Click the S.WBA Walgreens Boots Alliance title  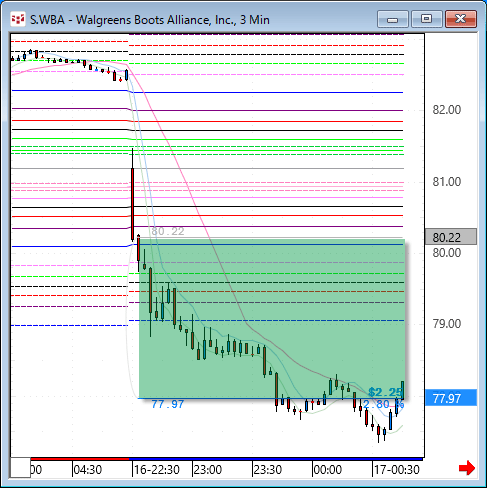coord(150,20)
